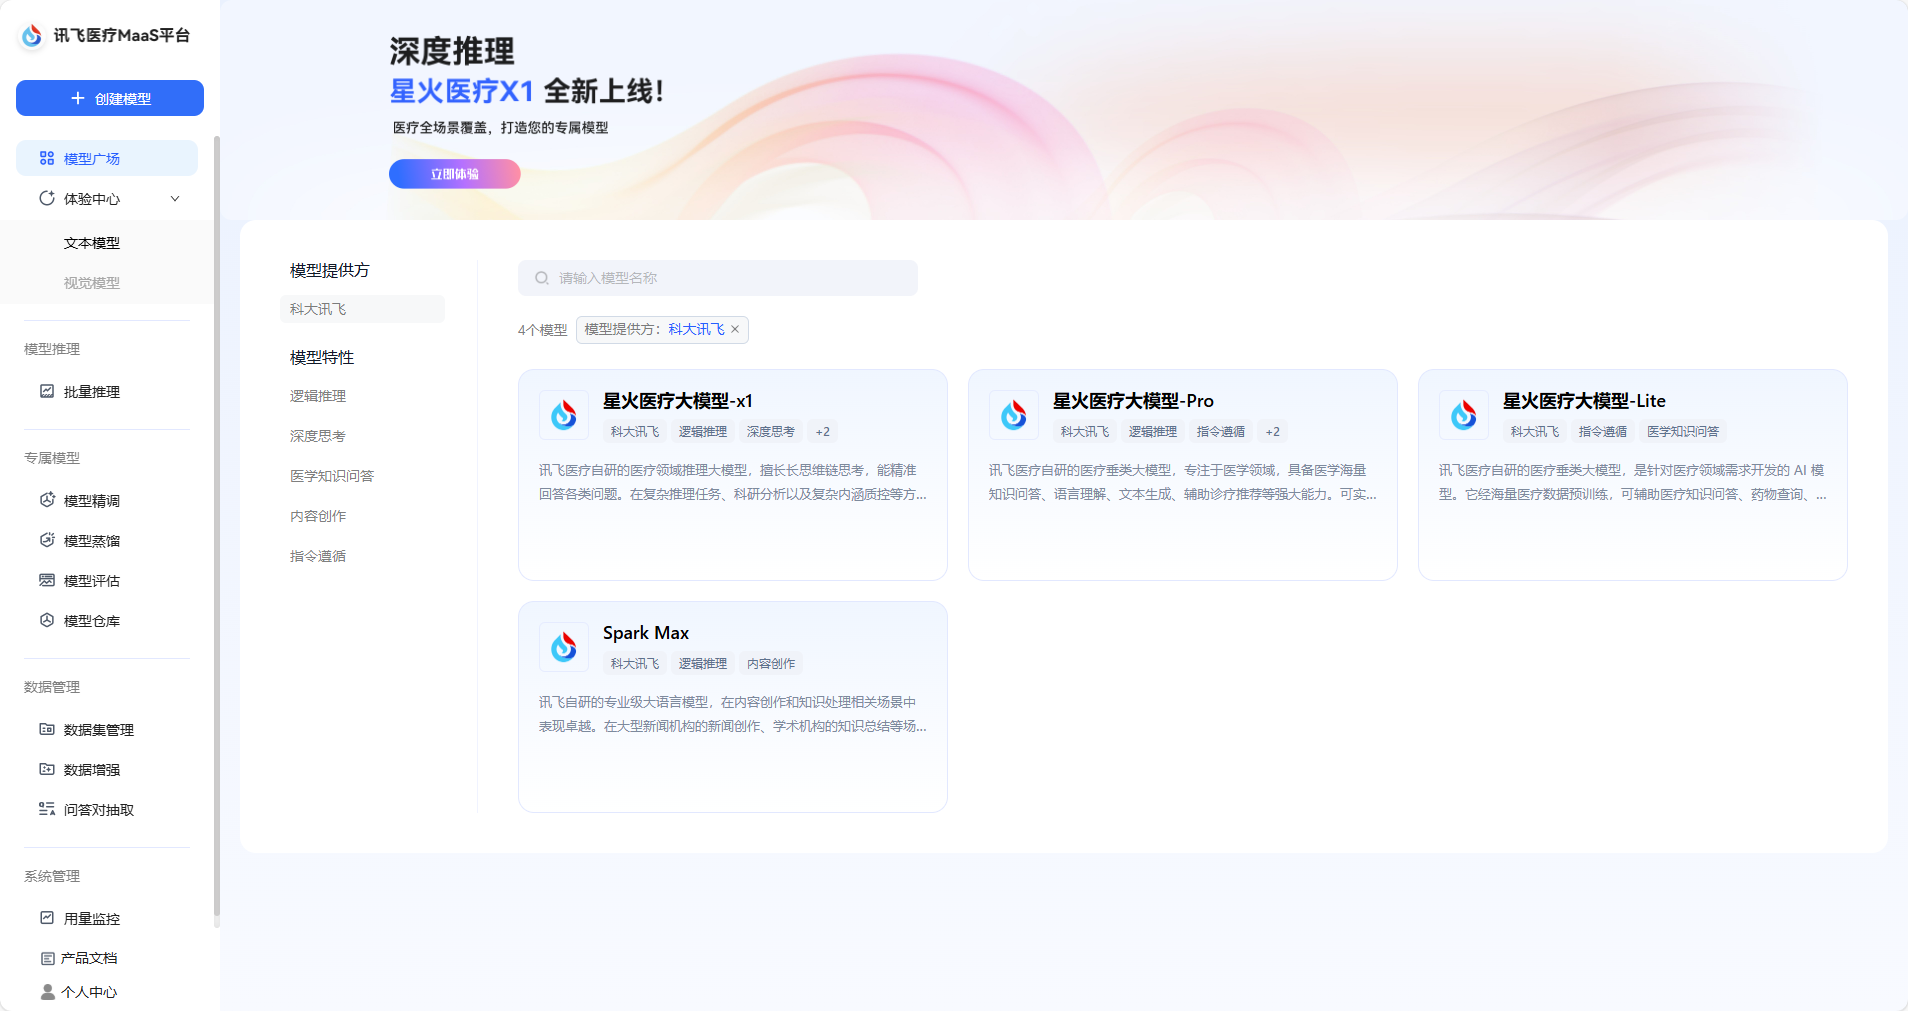Open Spark Max card title

(x=646, y=633)
